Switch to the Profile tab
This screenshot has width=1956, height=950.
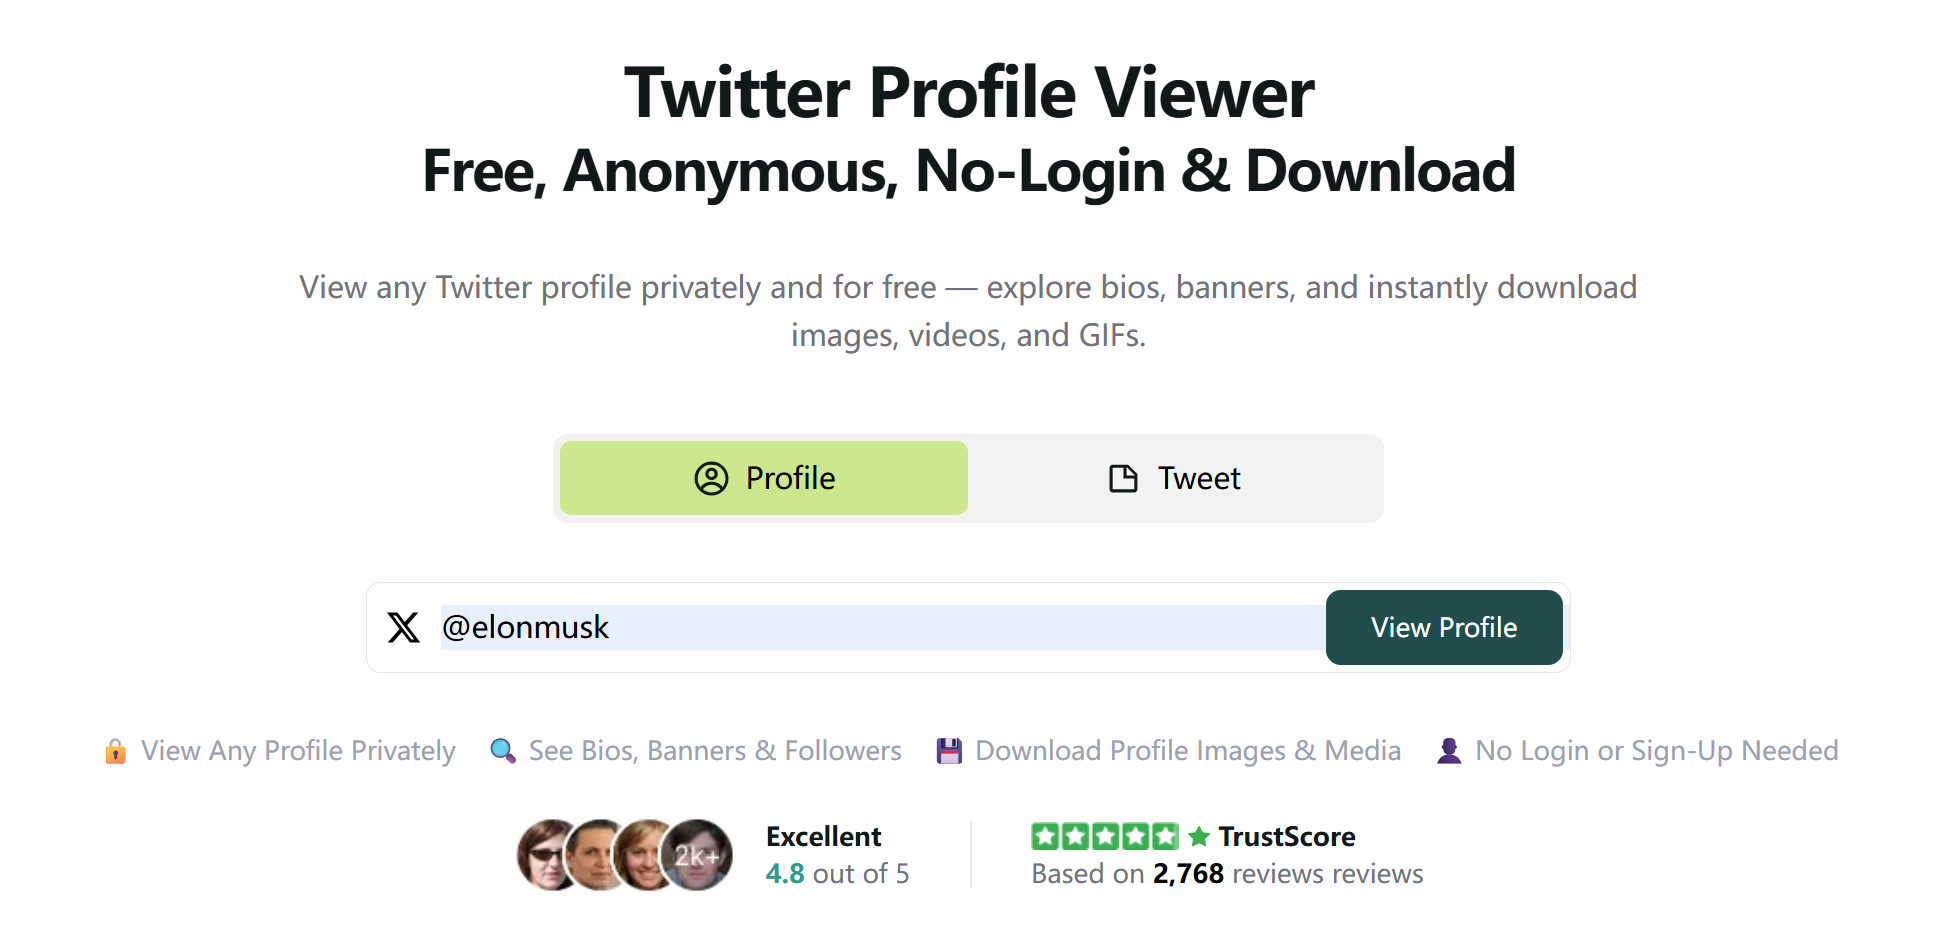click(764, 478)
